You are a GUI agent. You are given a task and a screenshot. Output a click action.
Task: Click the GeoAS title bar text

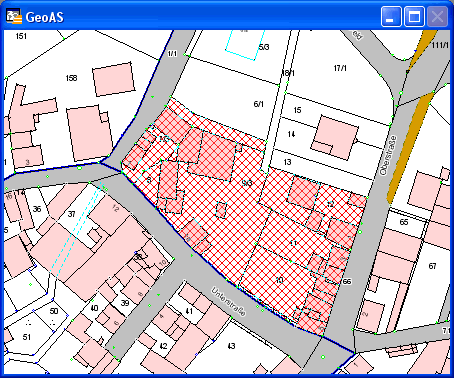pos(45,17)
